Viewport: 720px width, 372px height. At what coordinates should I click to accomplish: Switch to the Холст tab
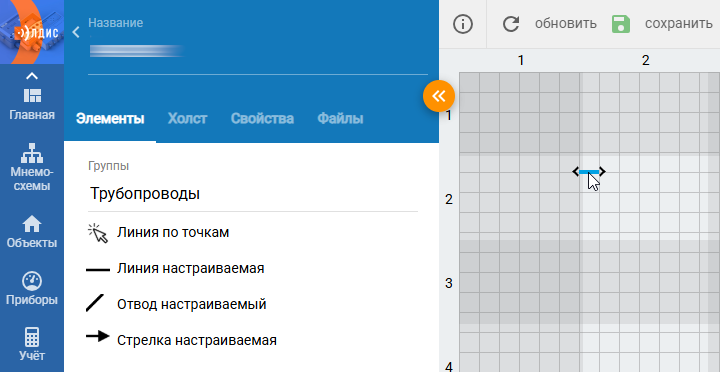tap(187, 118)
